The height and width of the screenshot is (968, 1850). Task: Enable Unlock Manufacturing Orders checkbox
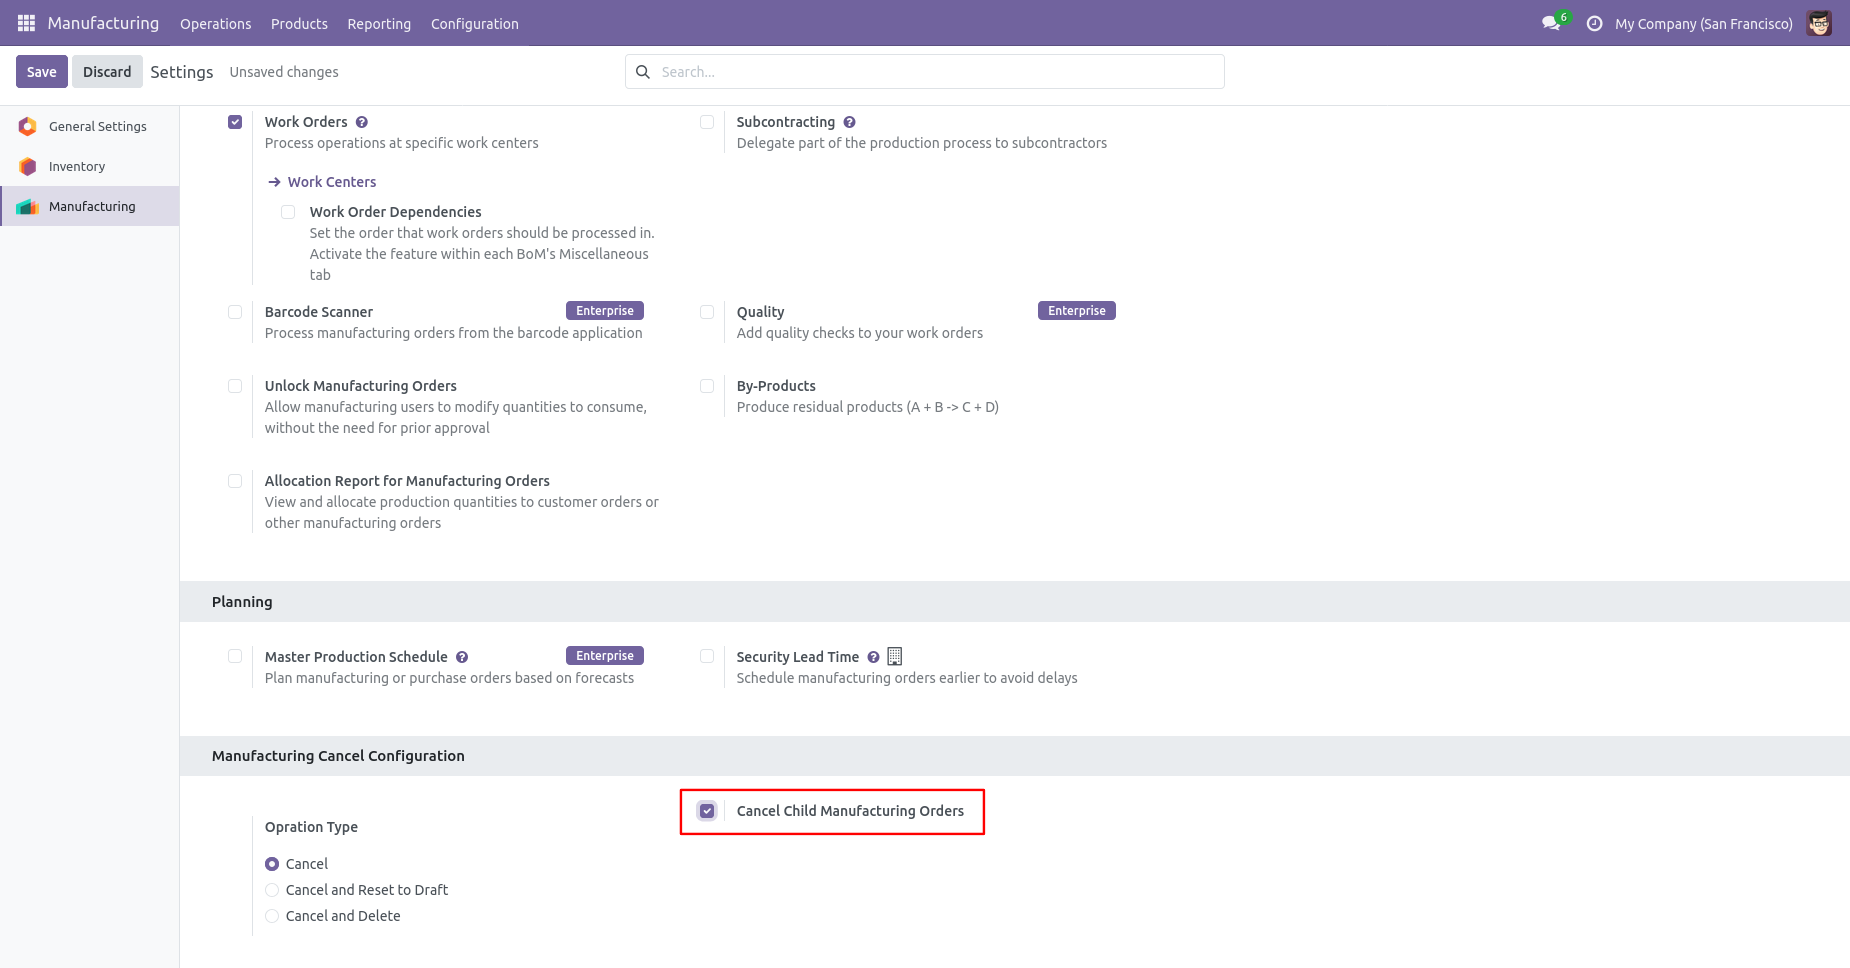coord(235,386)
